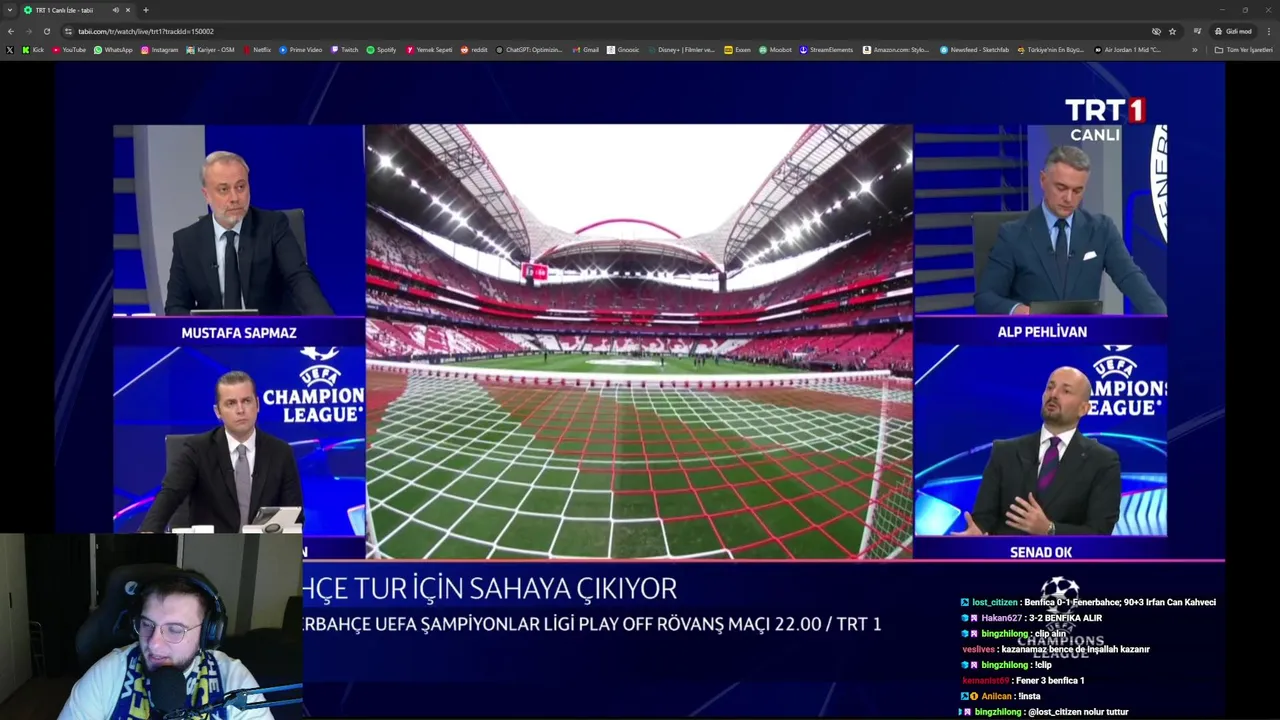Click chat username veslives

coord(978,649)
